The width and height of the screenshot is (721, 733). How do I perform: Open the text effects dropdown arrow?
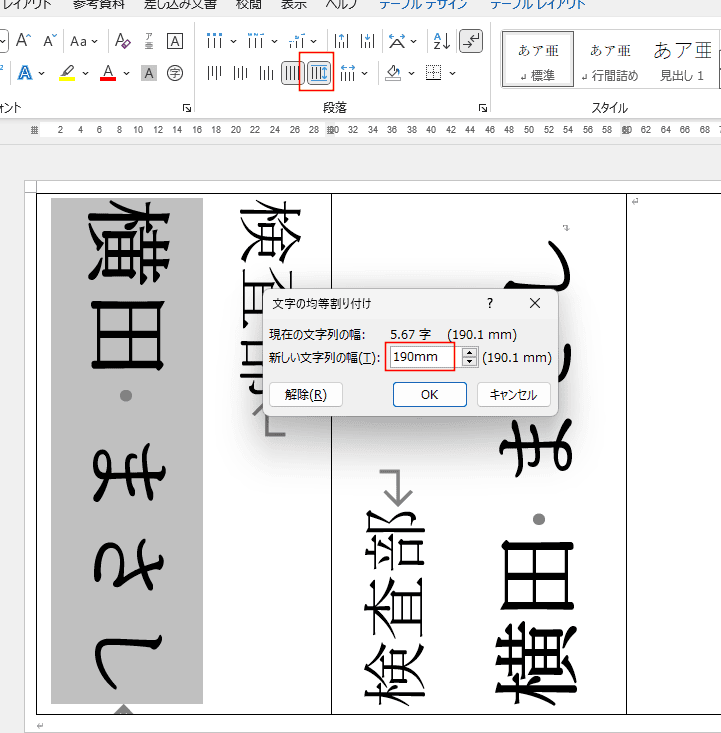click(x=42, y=73)
